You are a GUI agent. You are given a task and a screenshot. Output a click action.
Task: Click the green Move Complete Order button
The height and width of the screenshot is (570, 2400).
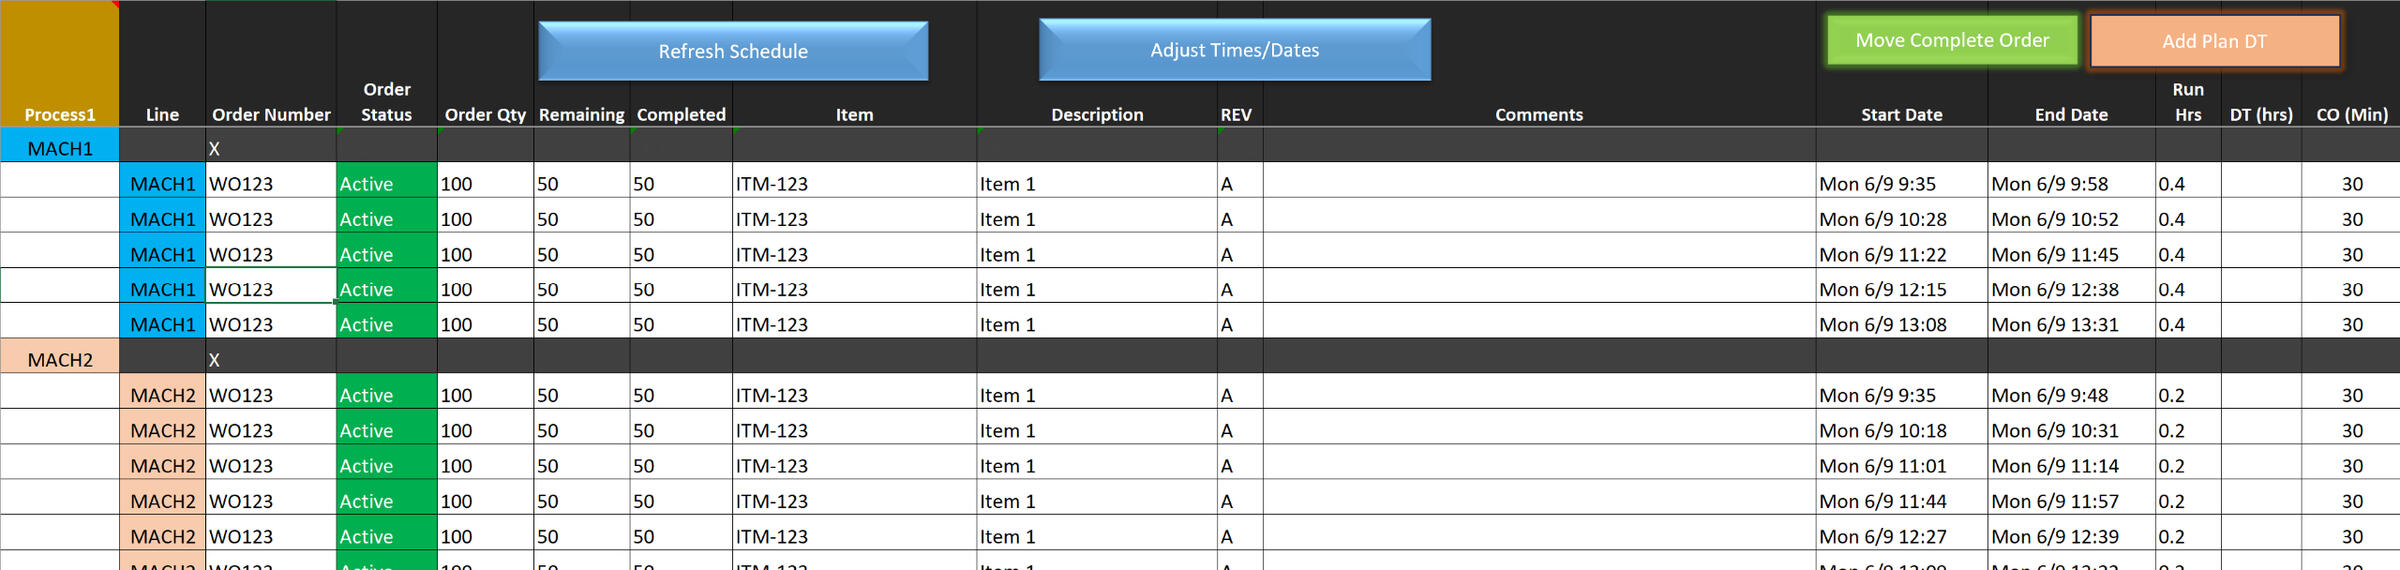pos(1952,41)
